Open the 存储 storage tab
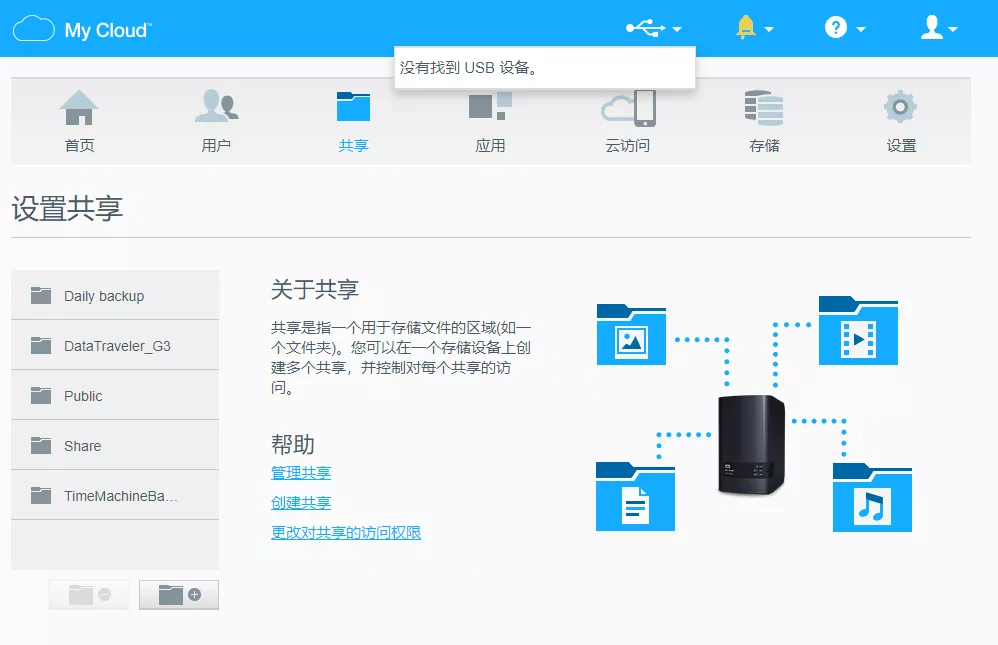Viewport: 998px width, 645px height. (x=764, y=122)
